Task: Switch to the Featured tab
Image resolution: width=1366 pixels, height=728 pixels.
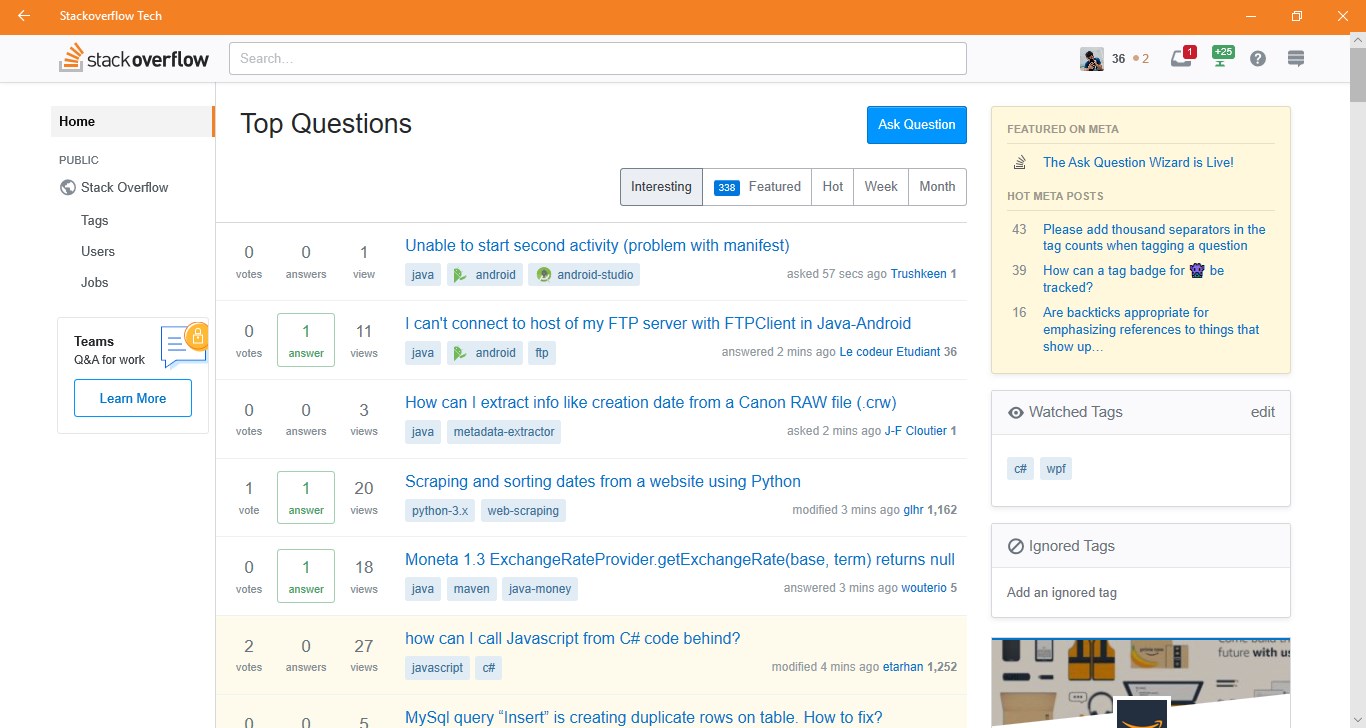Action: pyautogui.click(x=757, y=187)
